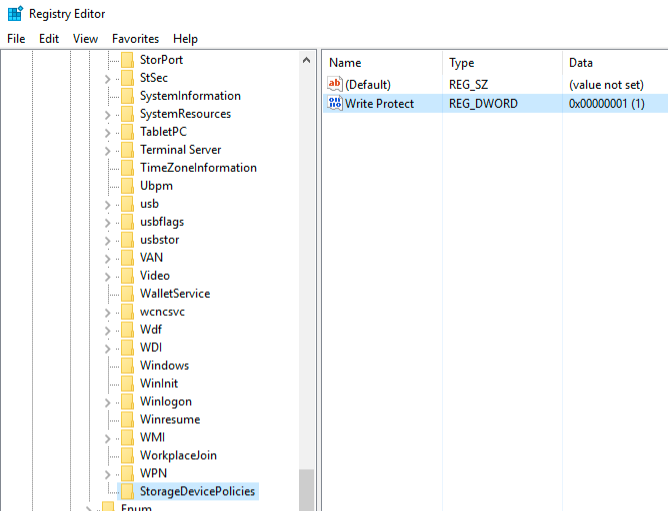The height and width of the screenshot is (511, 668).
Task: Click the Type column header
Action: coord(461,62)
